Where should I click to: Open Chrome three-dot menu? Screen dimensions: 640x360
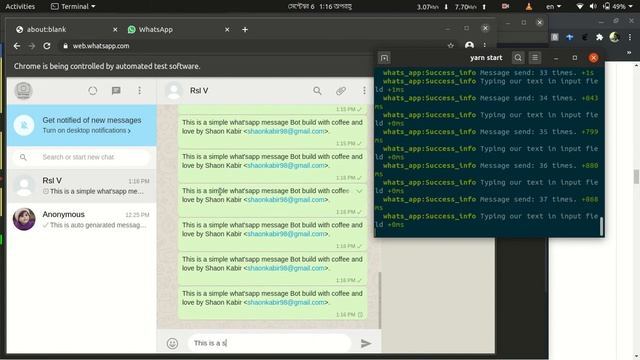point(484,46)
